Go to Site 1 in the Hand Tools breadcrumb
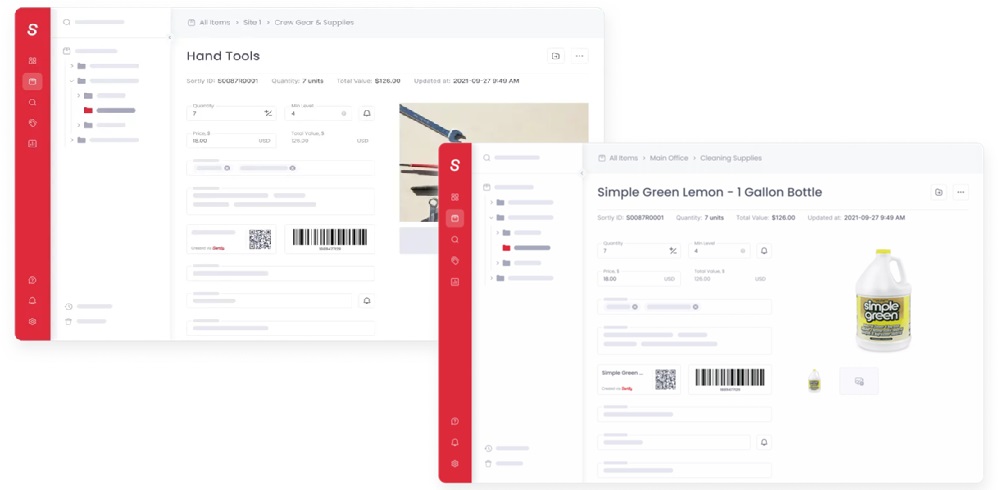Viewport: 1000px width, 490px height. (252, 22)
